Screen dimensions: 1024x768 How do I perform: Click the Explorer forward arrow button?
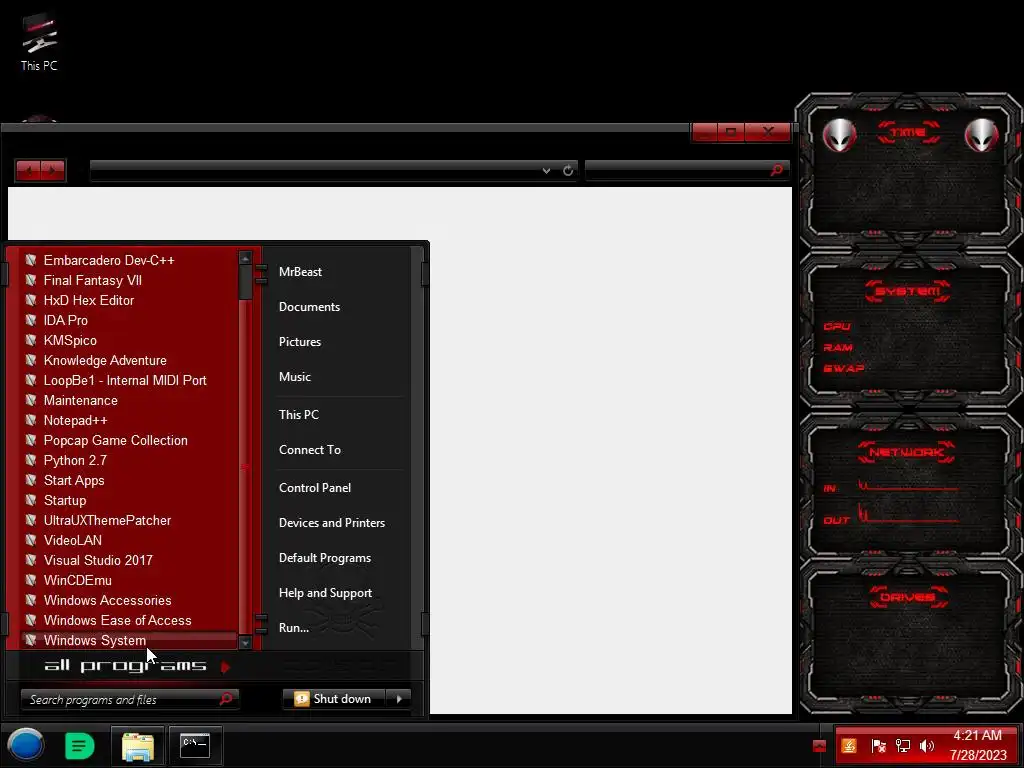coord(53,171)
